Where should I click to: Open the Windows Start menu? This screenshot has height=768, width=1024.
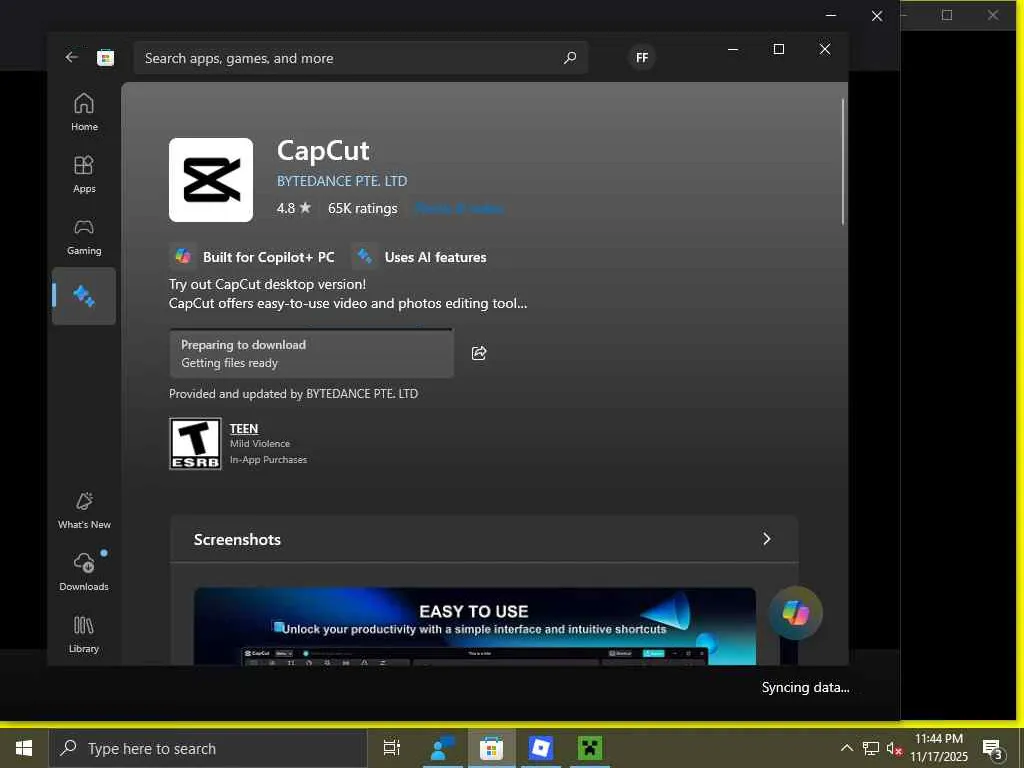click(x=24, y=748)
